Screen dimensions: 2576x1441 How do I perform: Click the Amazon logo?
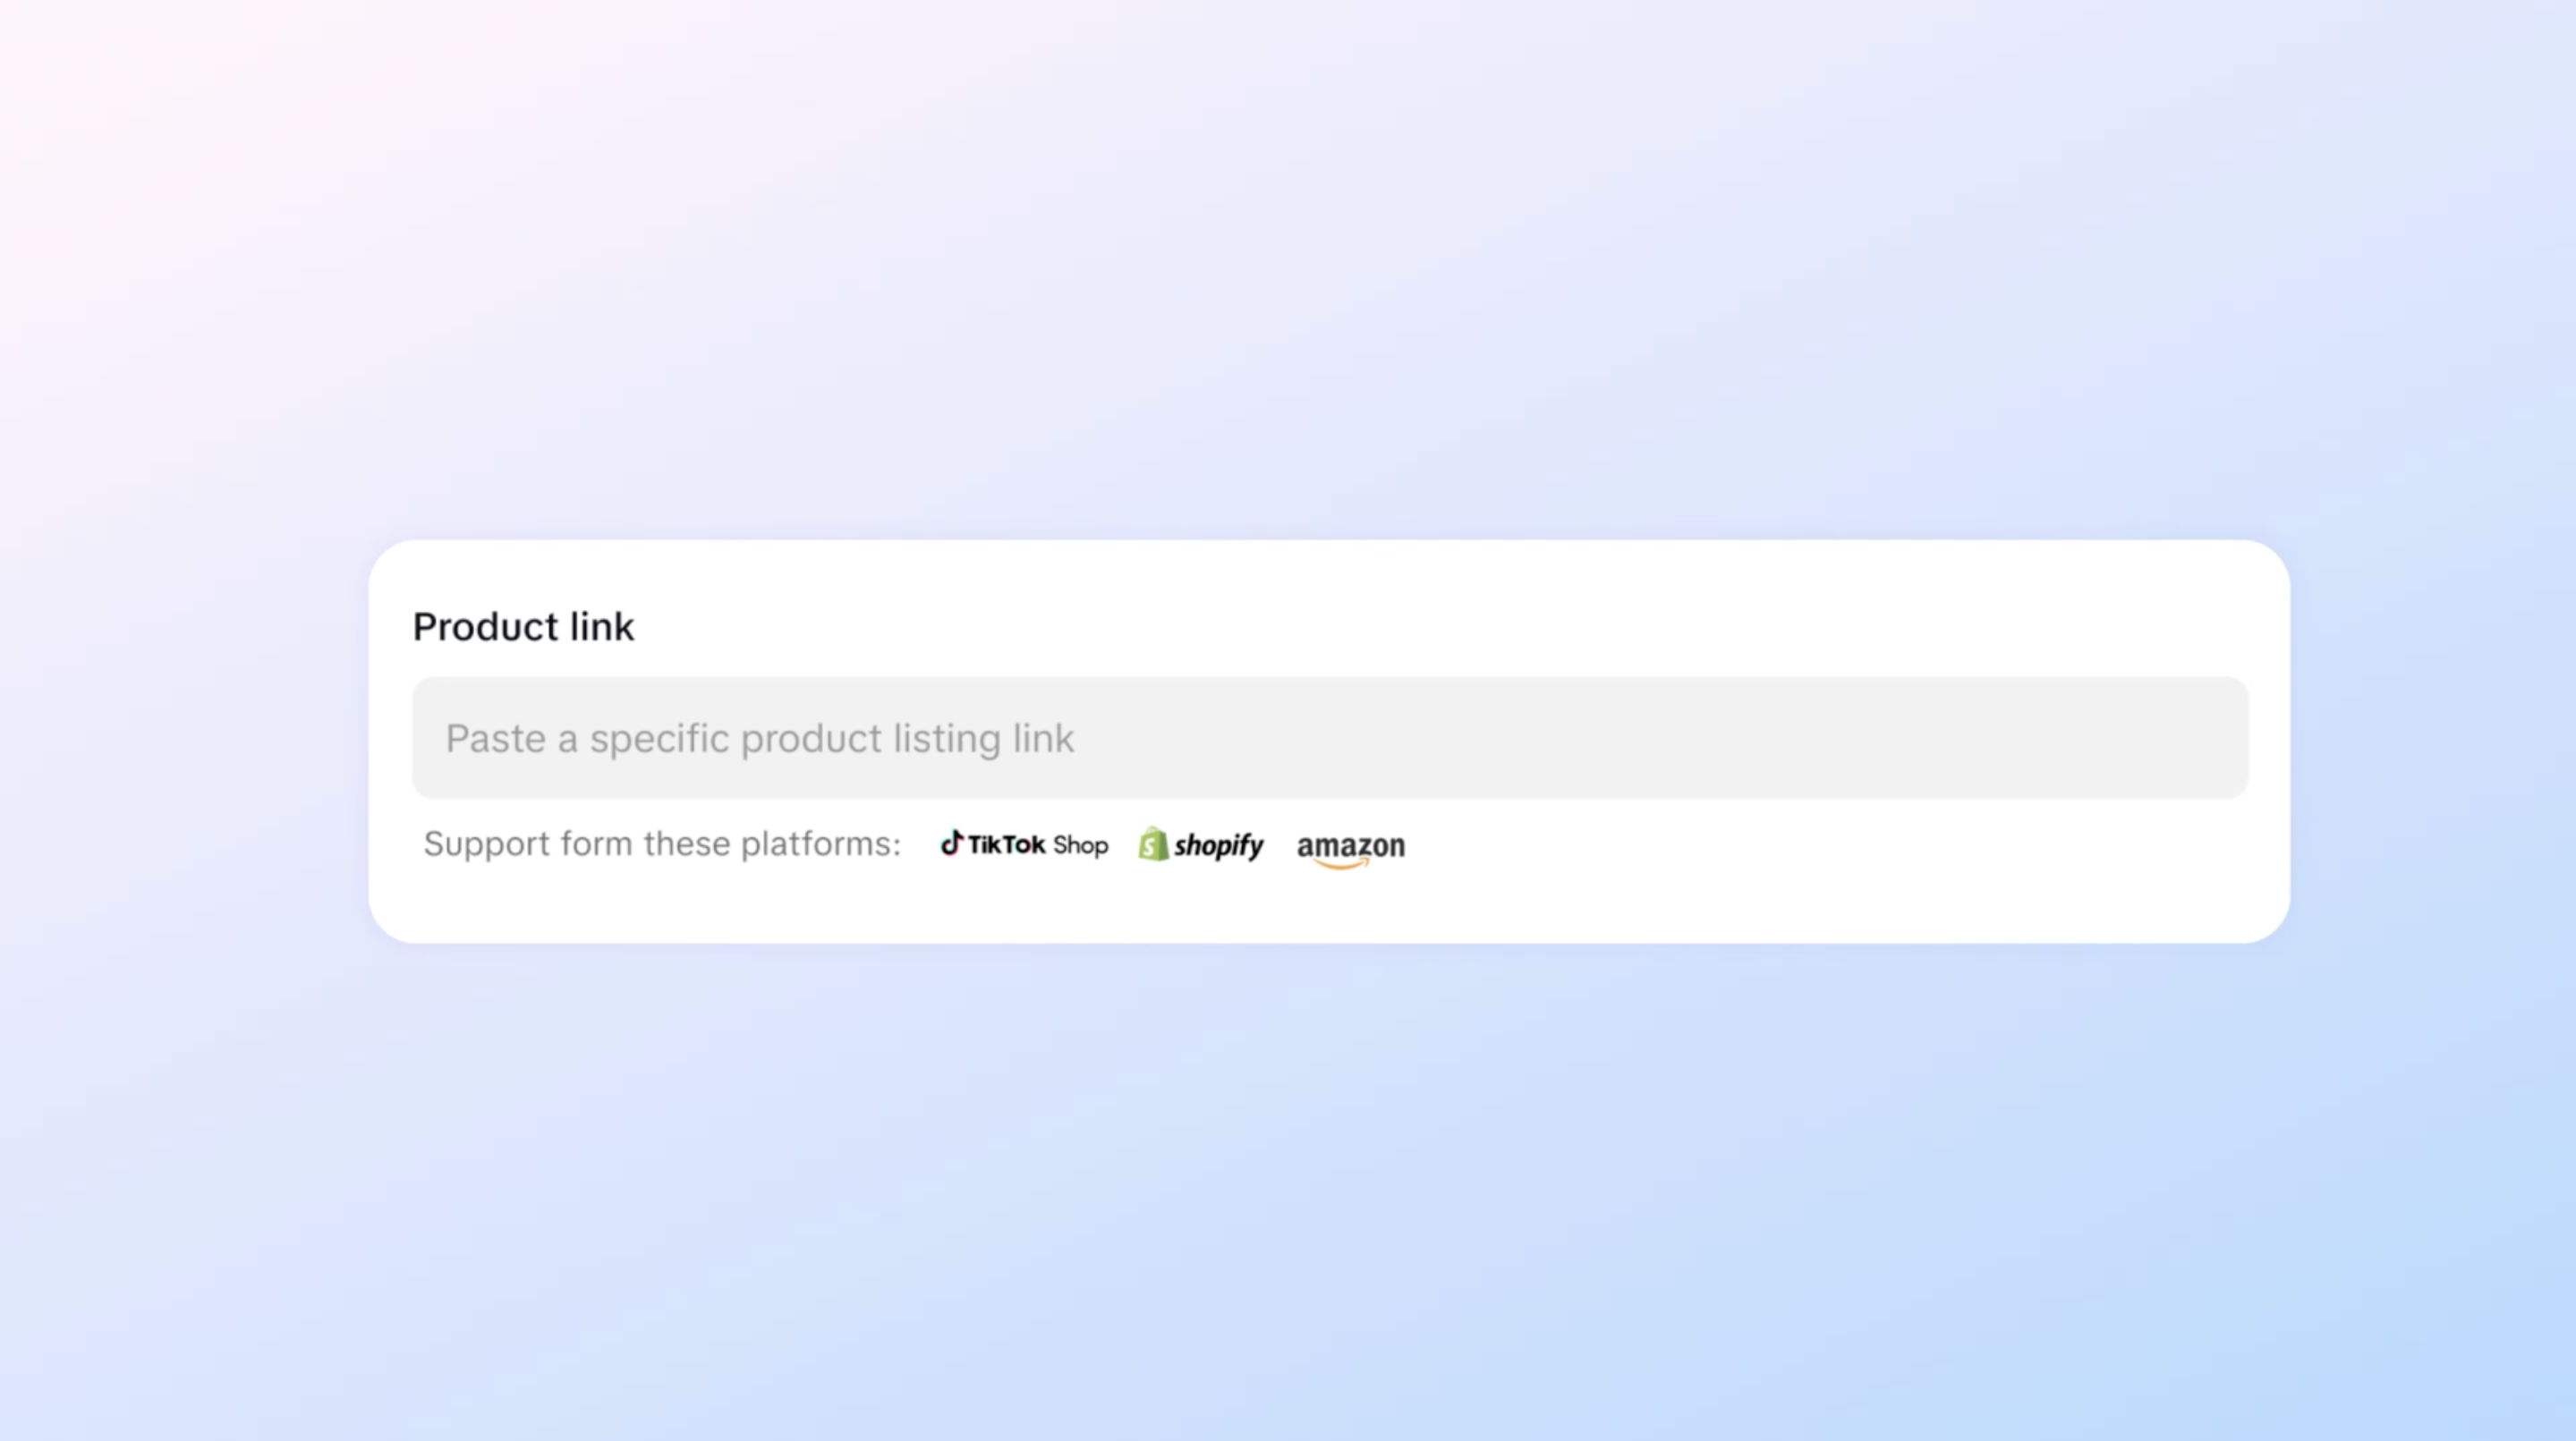pos(1350,848)
